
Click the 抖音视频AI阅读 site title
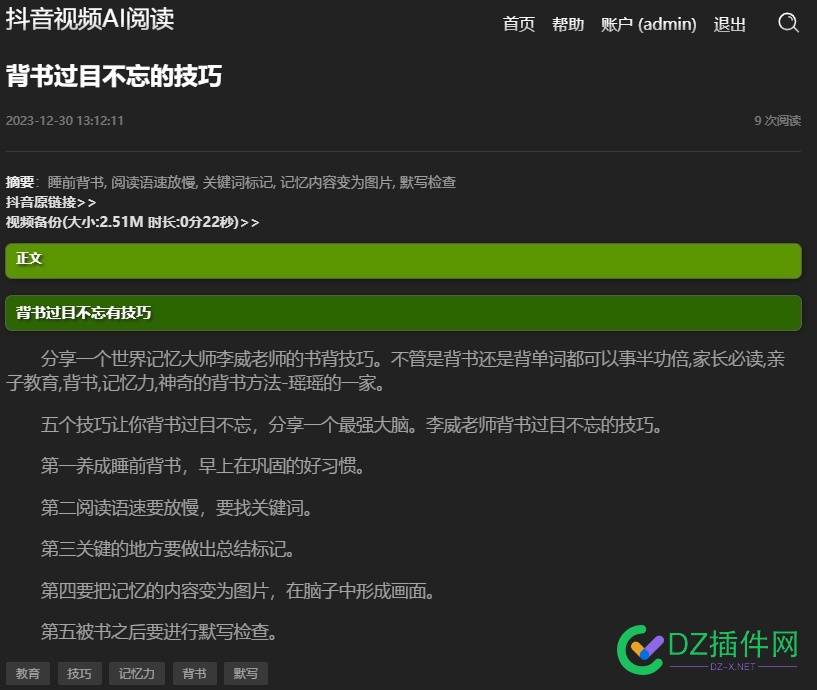pyautogui.click(x=90, y=19)
